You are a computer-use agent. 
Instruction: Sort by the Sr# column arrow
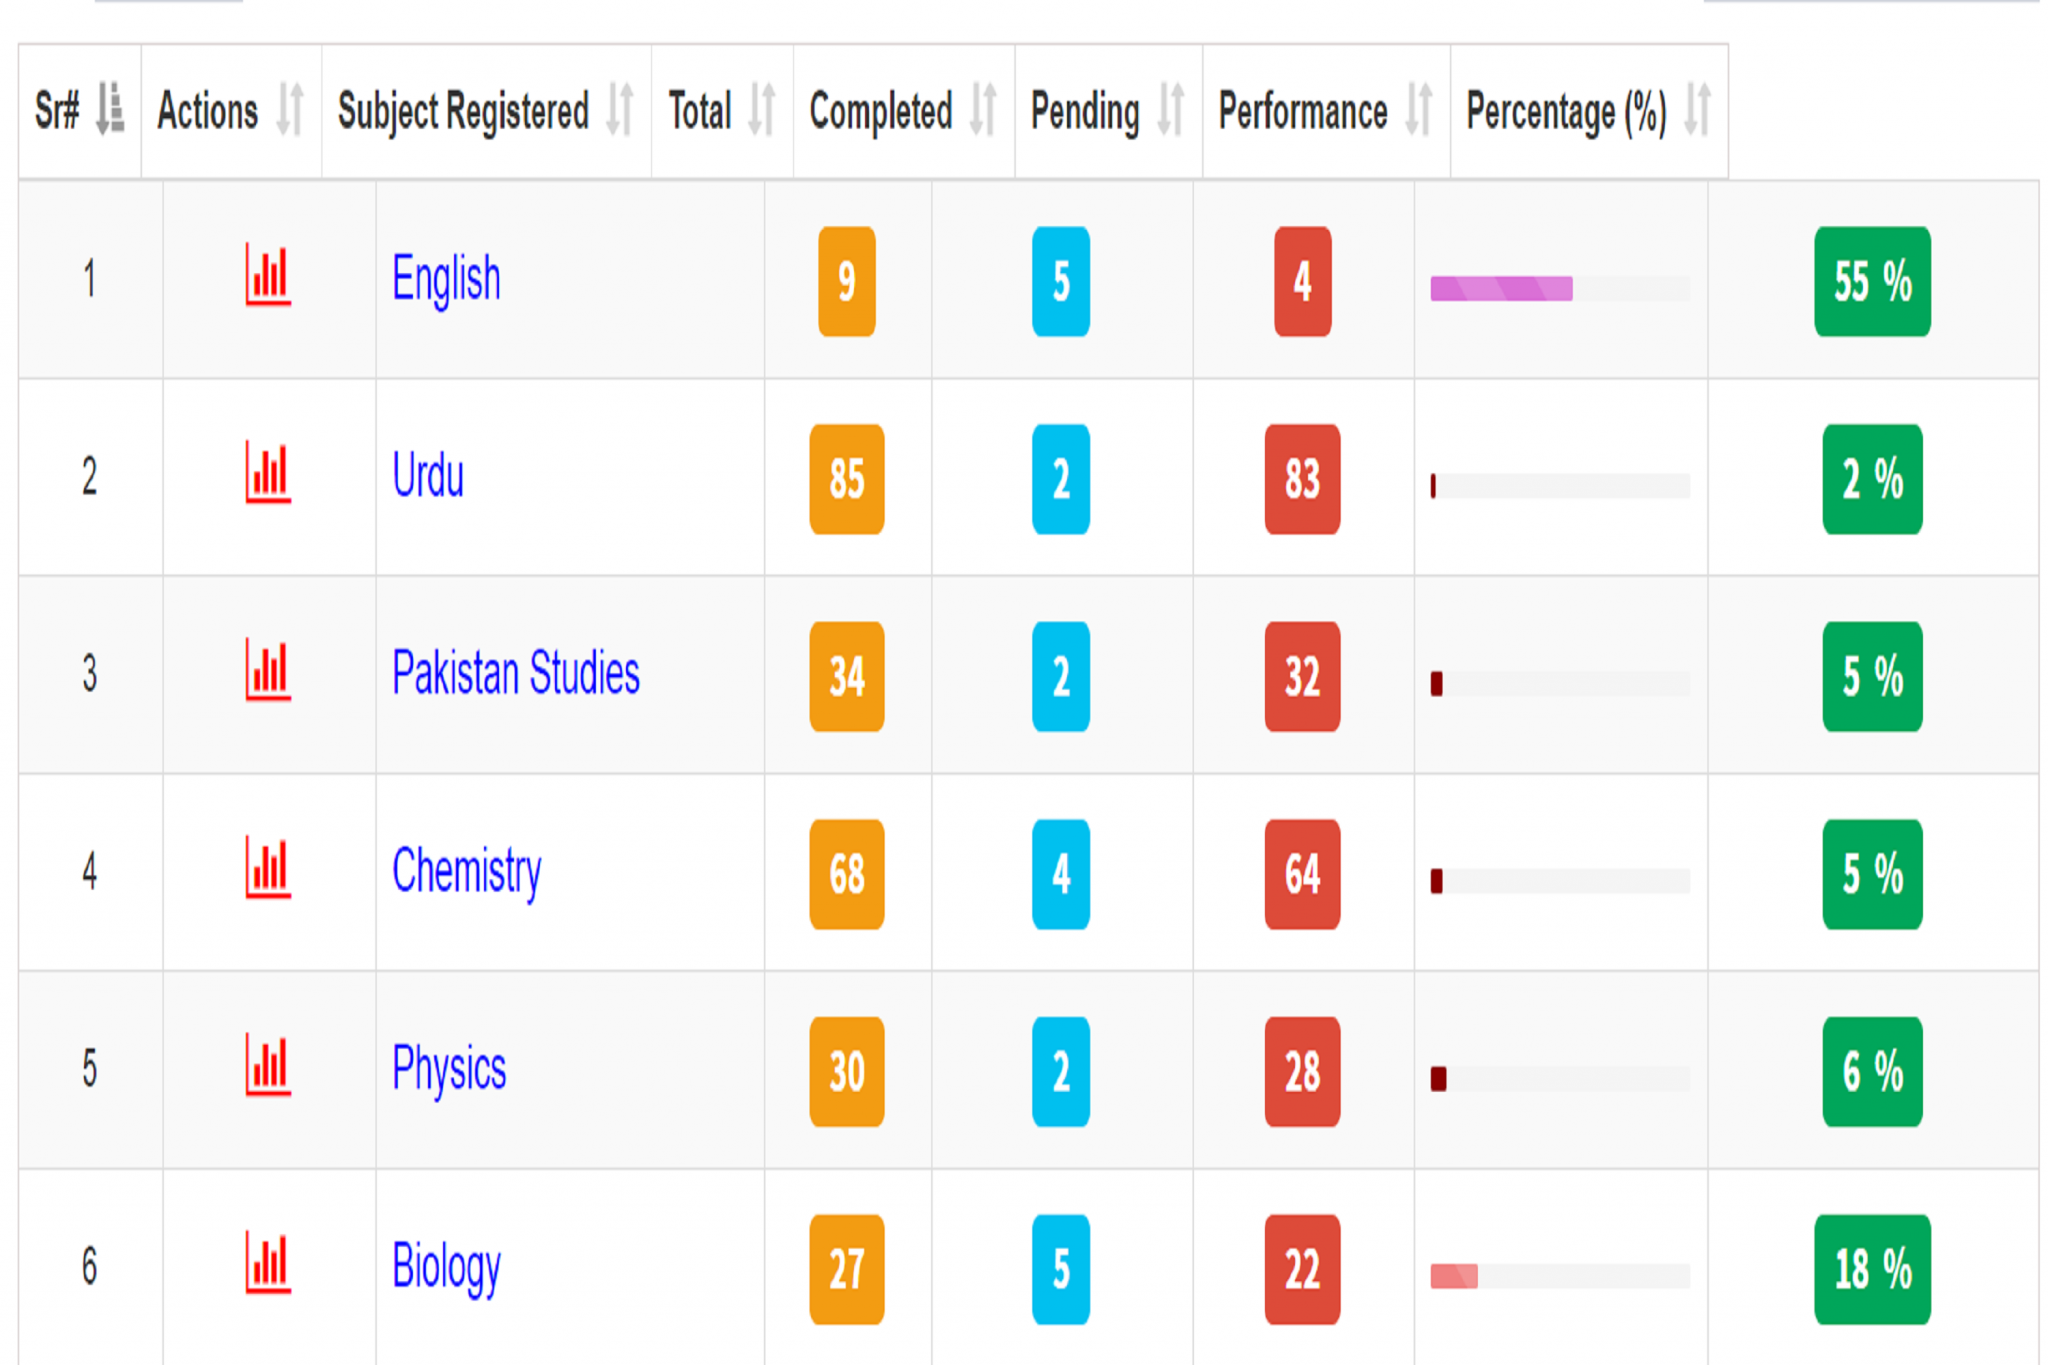[110, 109]
